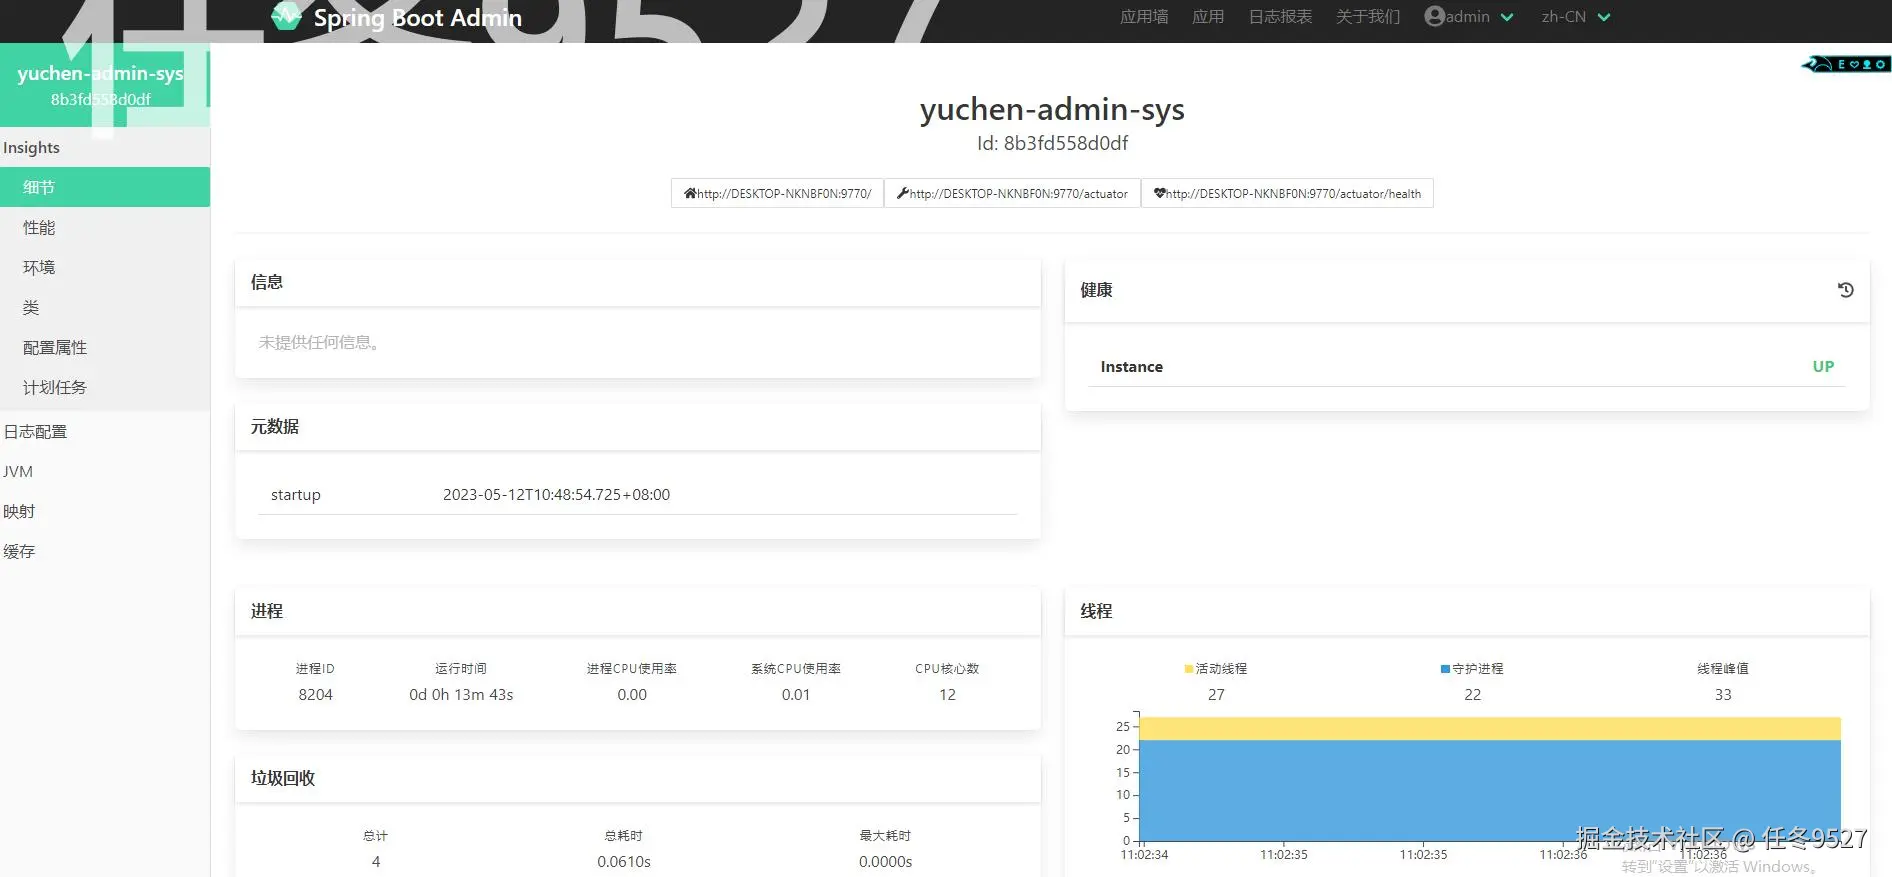This screenshot has height=877, width=1892.
Task: Click the startup metadata key
Action: coord(296,494)
